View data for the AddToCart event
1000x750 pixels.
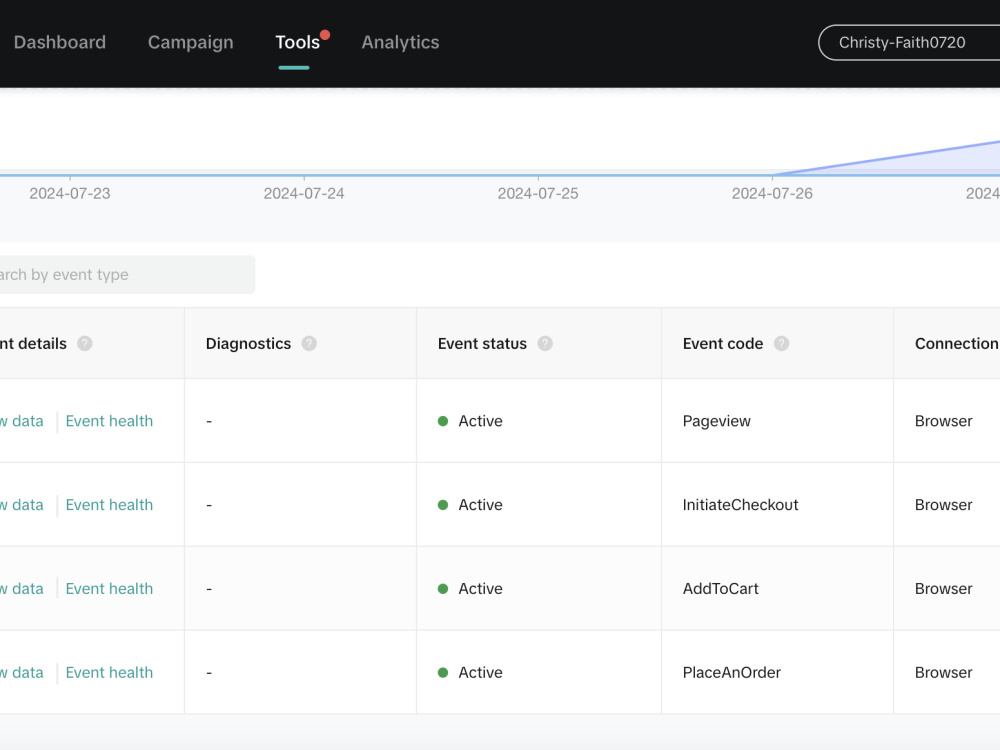point(22,589)
